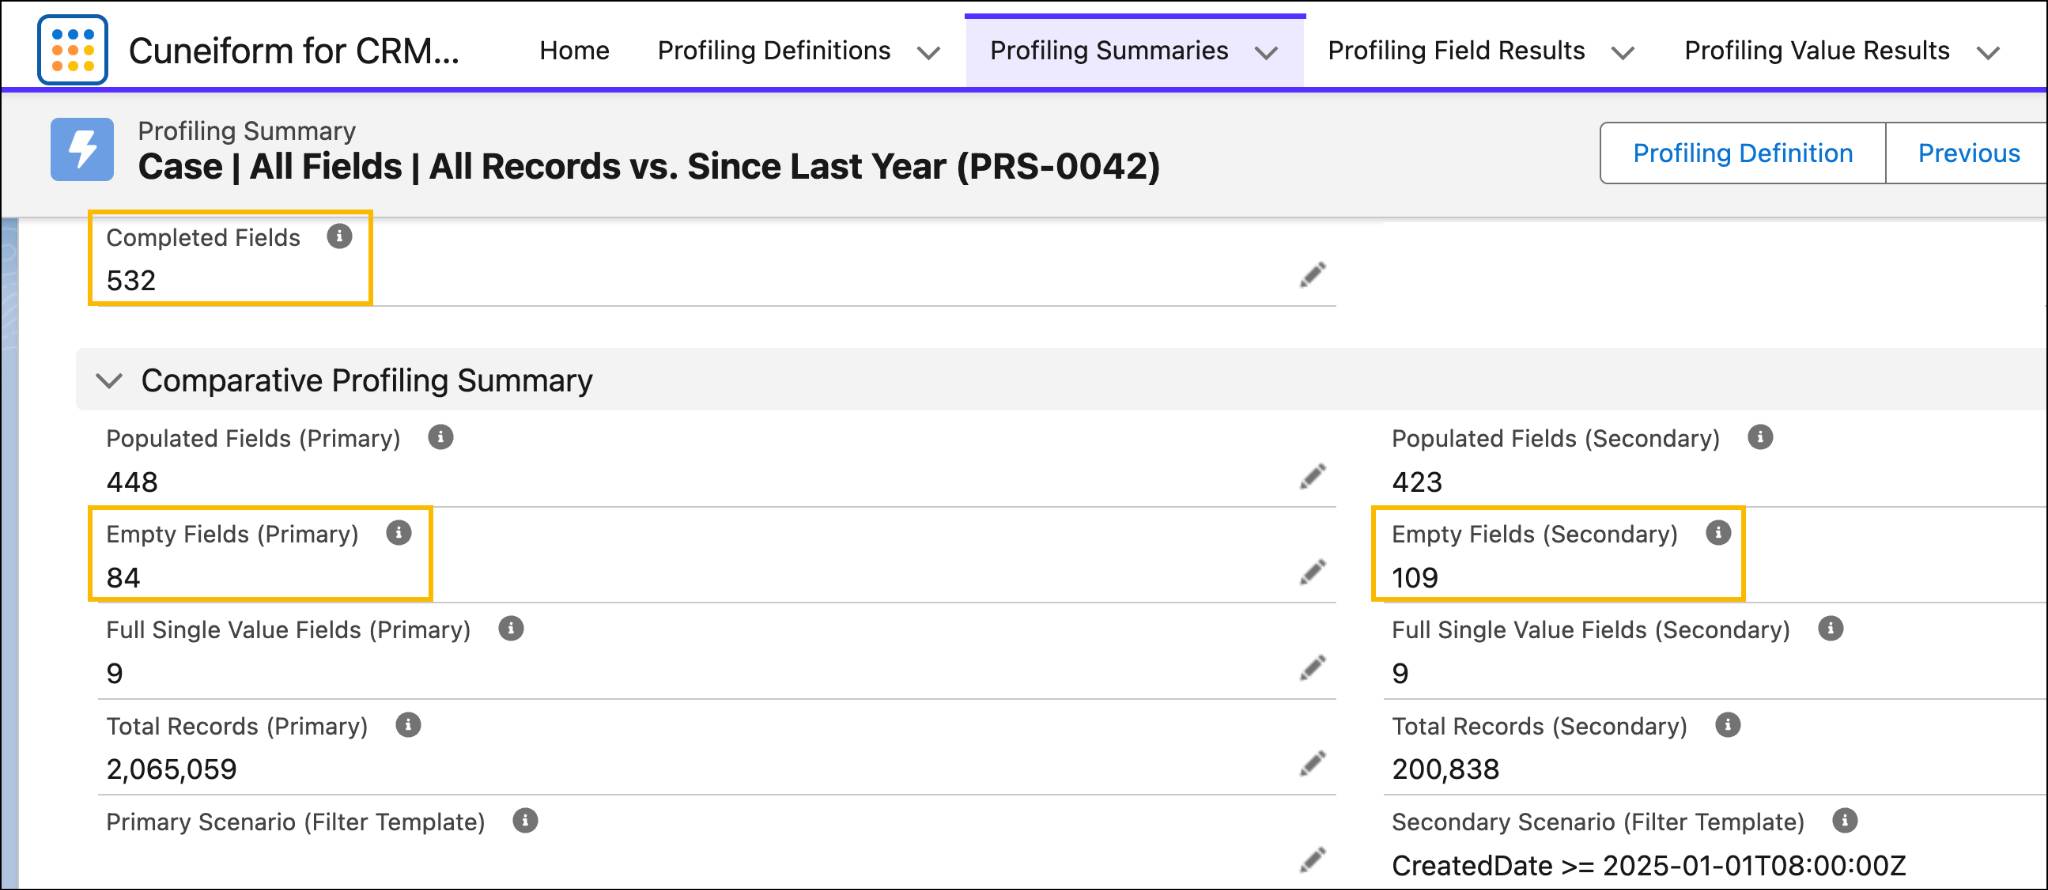This screenshot has height=890, width=2048.
Task: Select Total Records (Secondary) value 200,838
Action: 1446,769
